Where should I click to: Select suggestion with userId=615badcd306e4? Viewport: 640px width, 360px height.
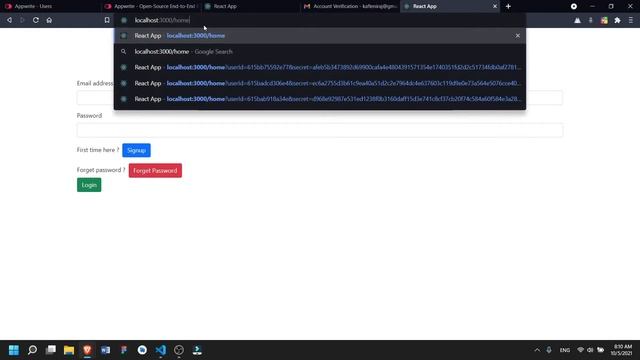tap(320, 83)
